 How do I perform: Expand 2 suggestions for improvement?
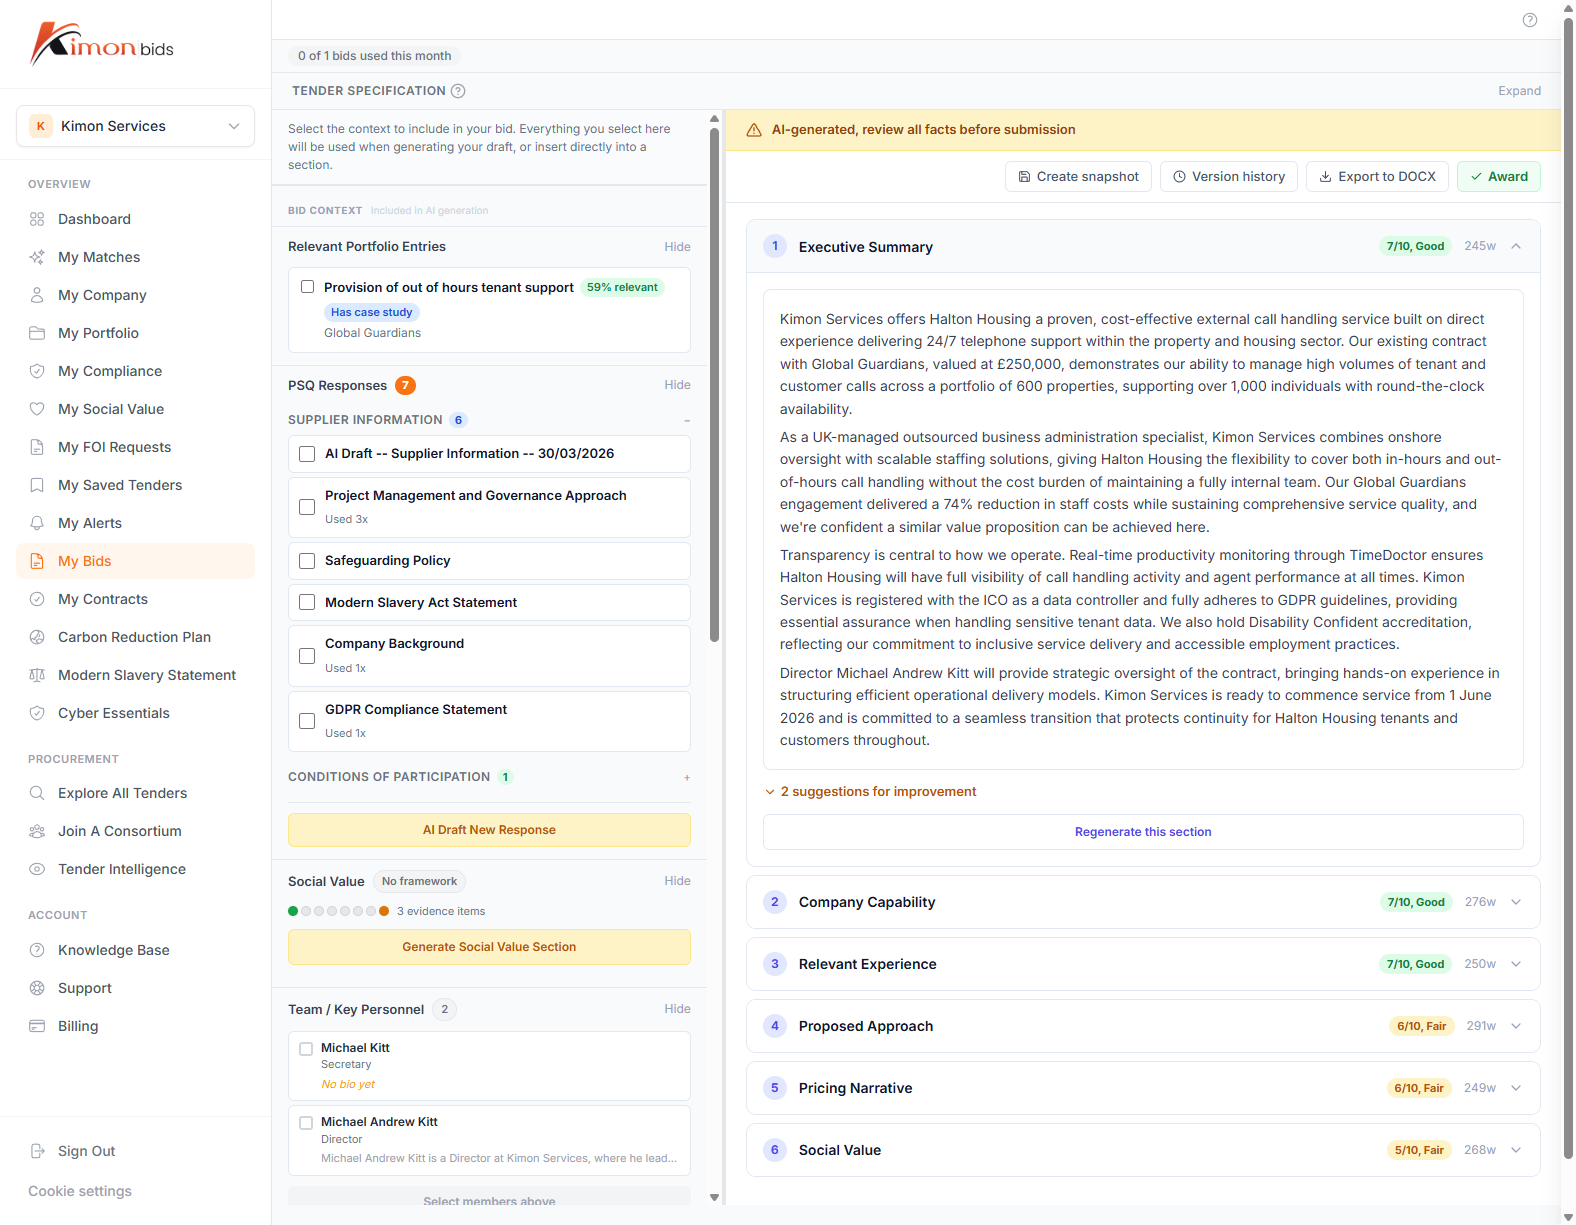pyautogui.click(x=870, y=792)
